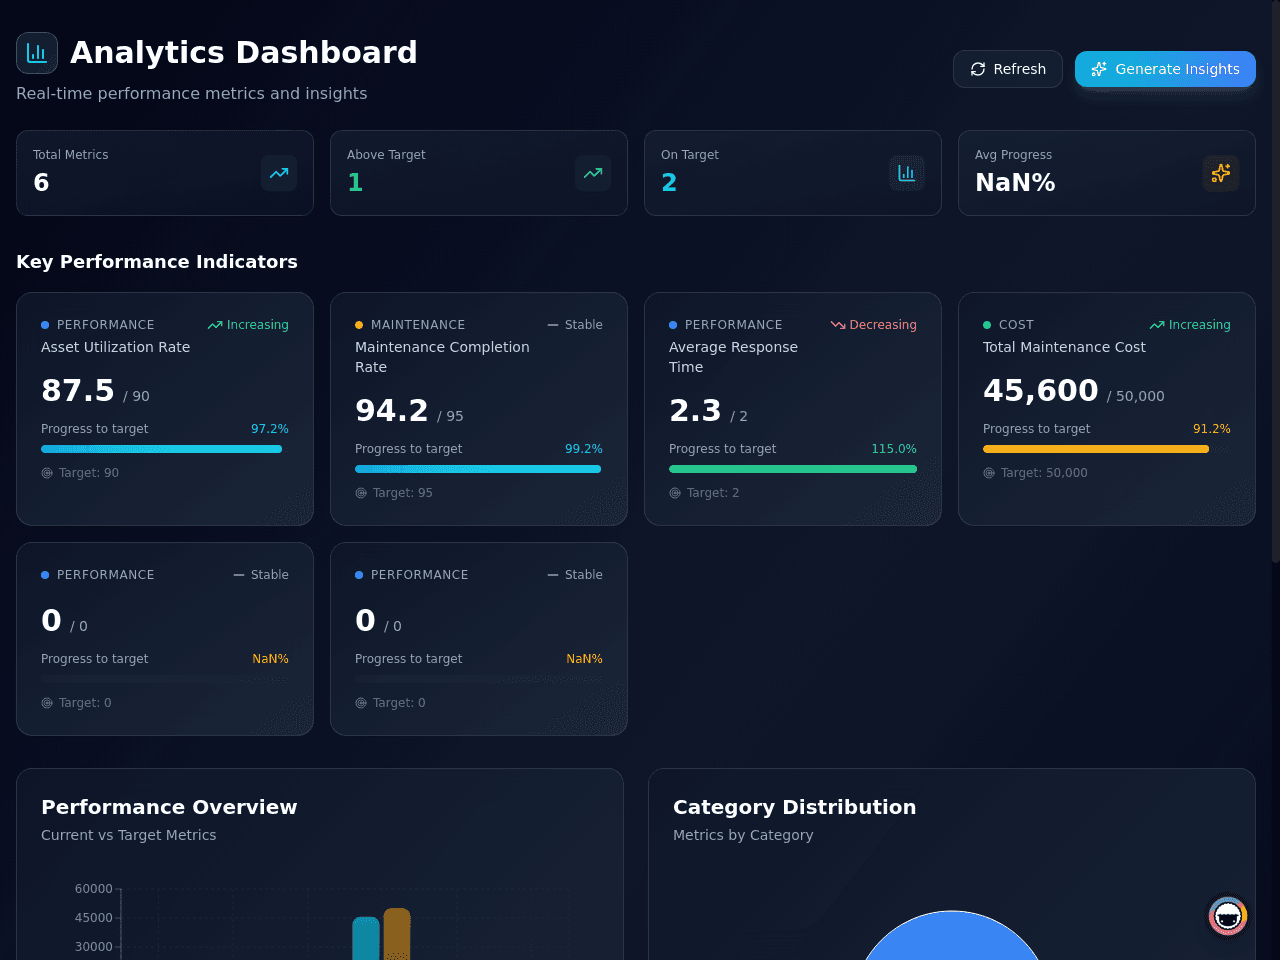Click the Maintenance Completion Rate title

point(442,357)
